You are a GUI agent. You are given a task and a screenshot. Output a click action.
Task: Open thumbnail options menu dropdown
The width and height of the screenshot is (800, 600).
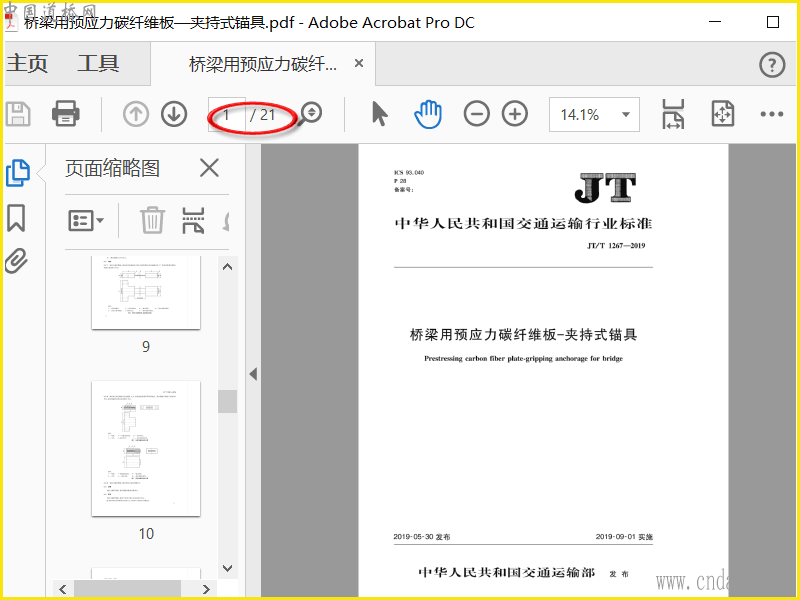[86, 220]
